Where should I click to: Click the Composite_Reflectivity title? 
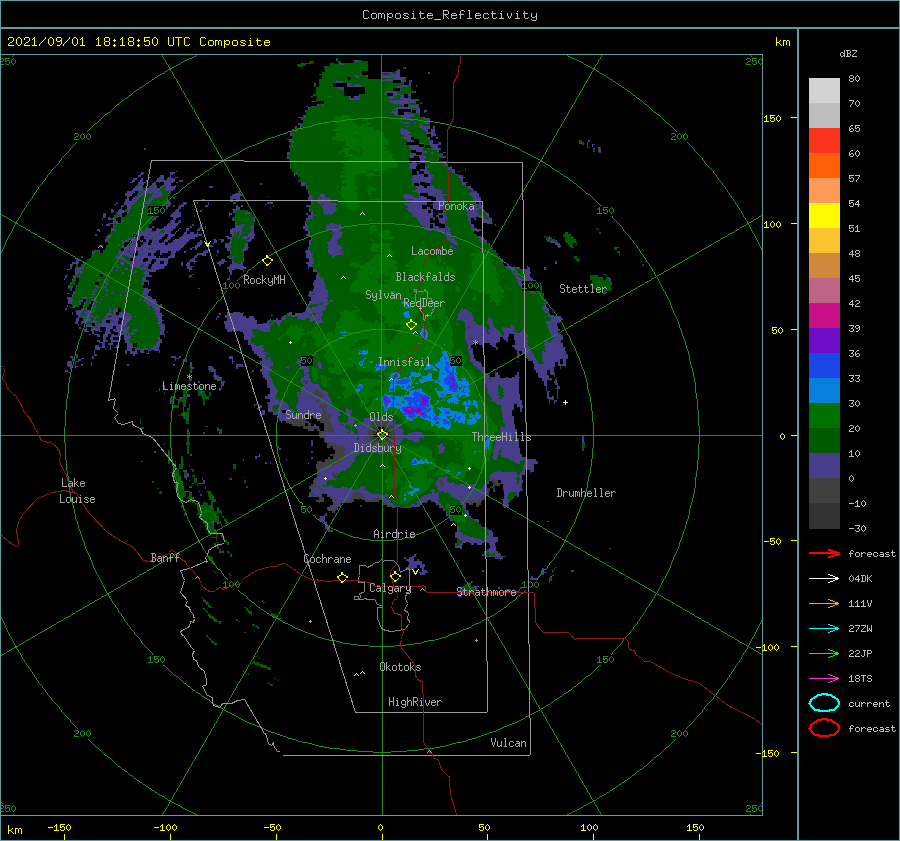[x=450, y=15]
